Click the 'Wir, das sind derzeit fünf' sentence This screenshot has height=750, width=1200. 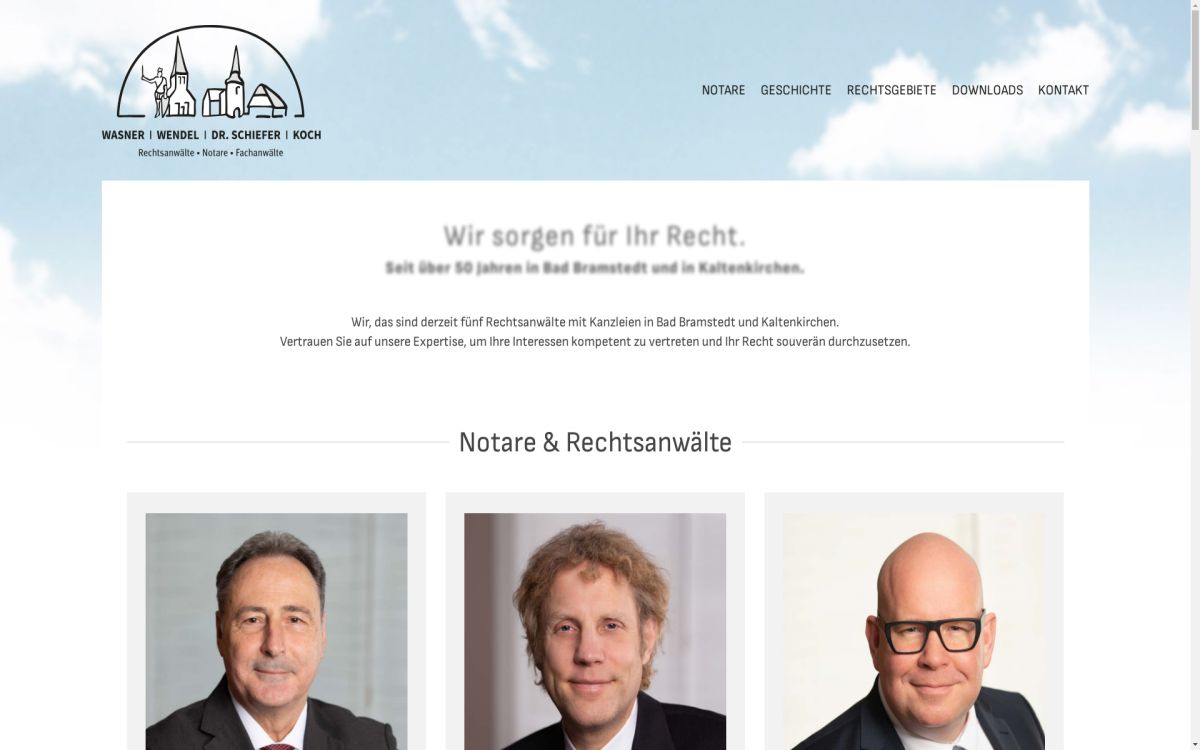pos(595,322)
